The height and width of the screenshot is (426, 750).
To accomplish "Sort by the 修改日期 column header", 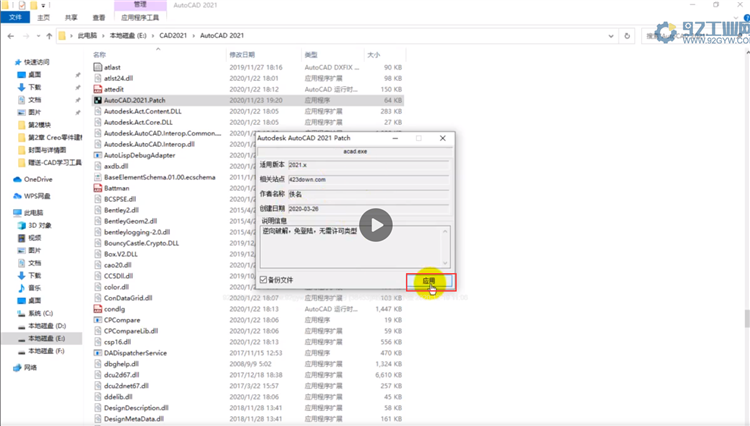I will click(242, 55).
